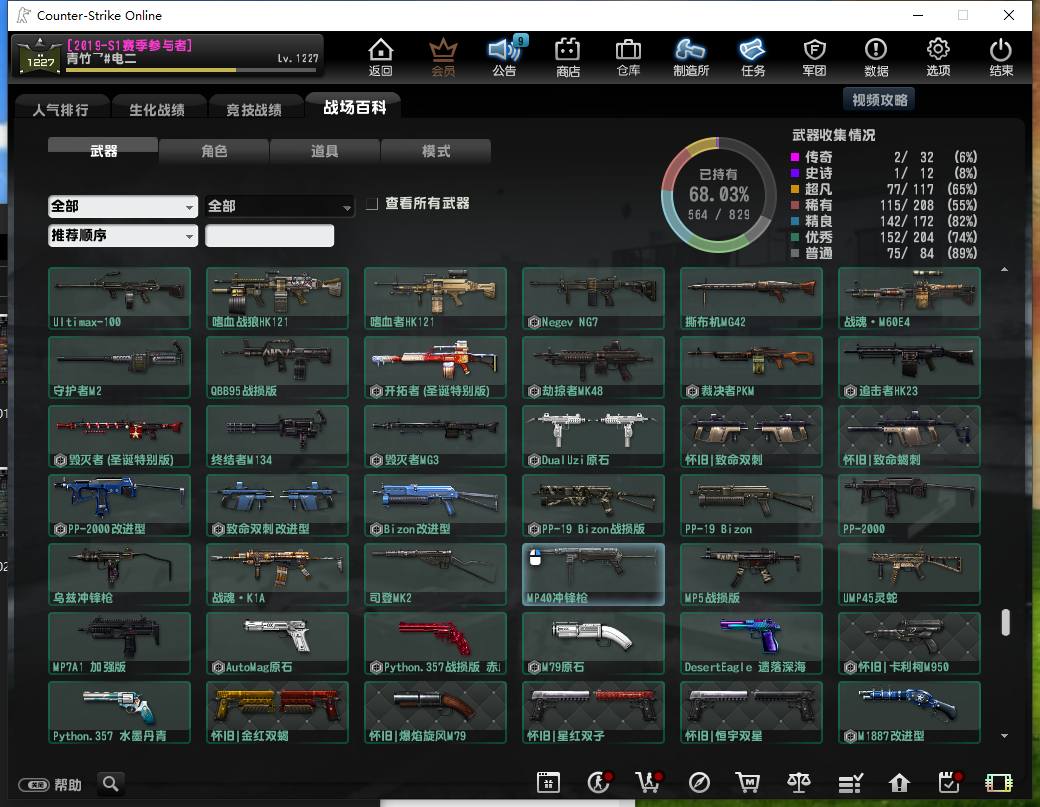Screen dimensions: 1040x807
Task: Click the film strip icon in bottom bar
Action: tap(999, 783)
